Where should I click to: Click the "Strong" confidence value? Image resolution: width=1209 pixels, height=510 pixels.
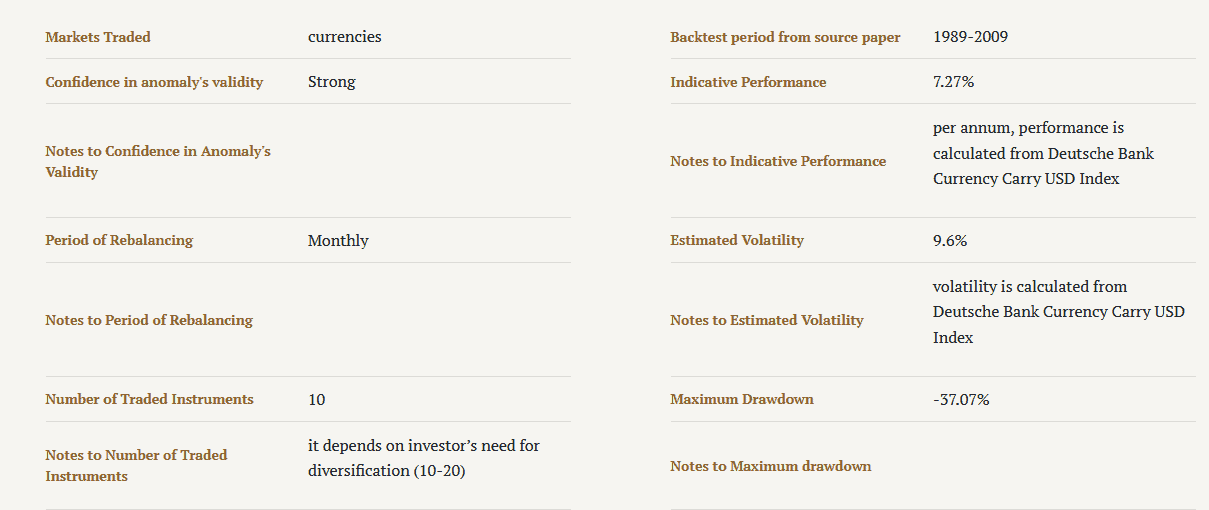(x=331, y=82)
